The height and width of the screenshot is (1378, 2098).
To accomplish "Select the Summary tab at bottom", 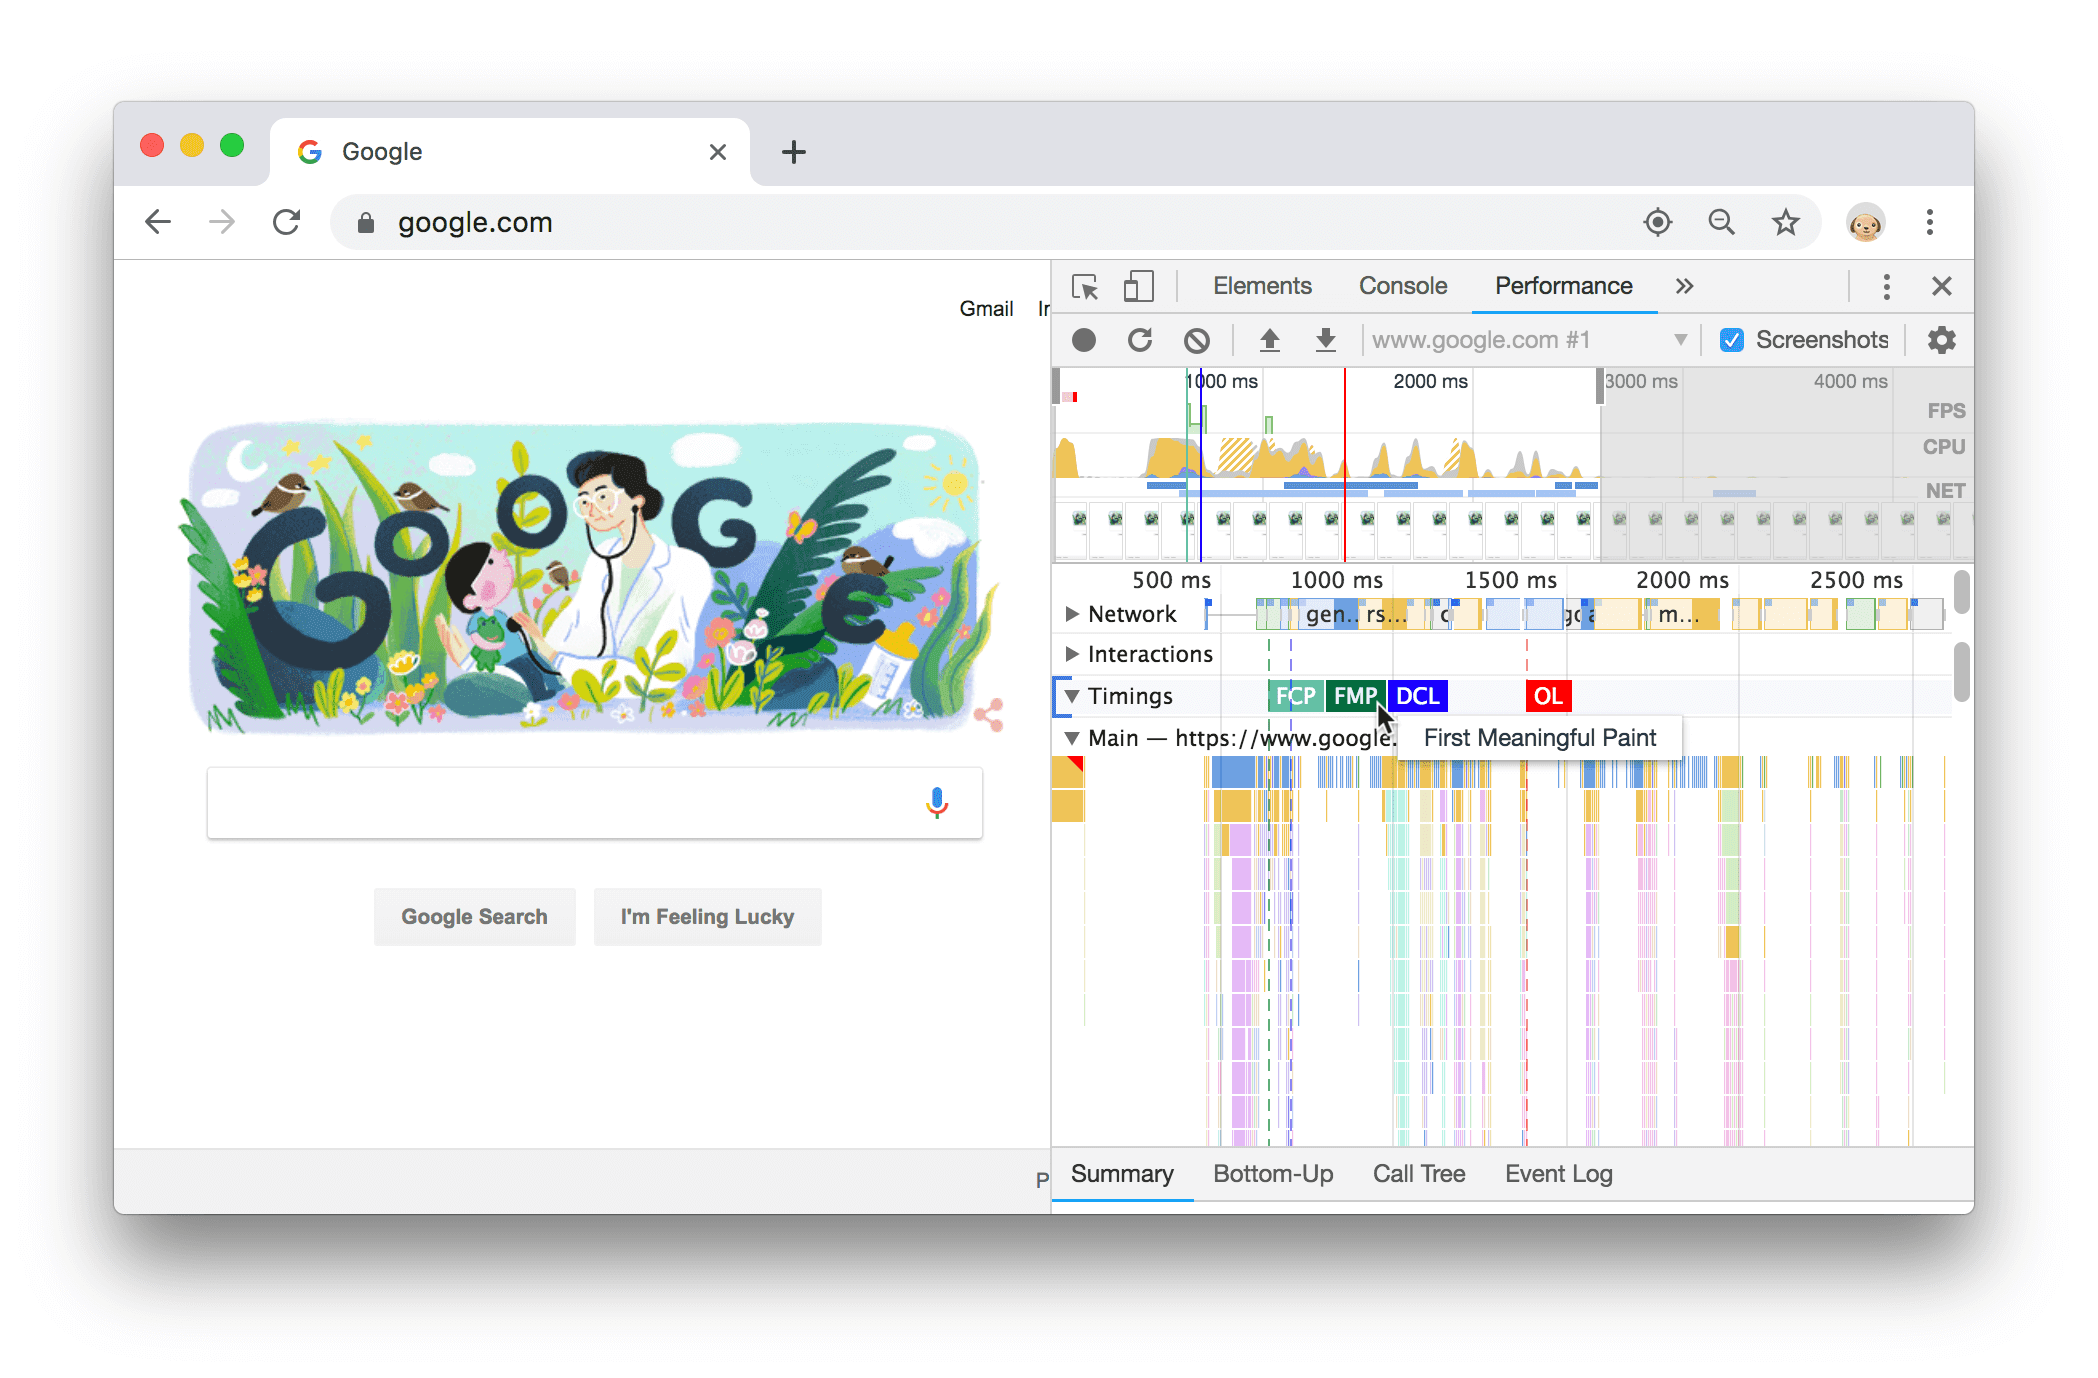I will 1120,1175.
